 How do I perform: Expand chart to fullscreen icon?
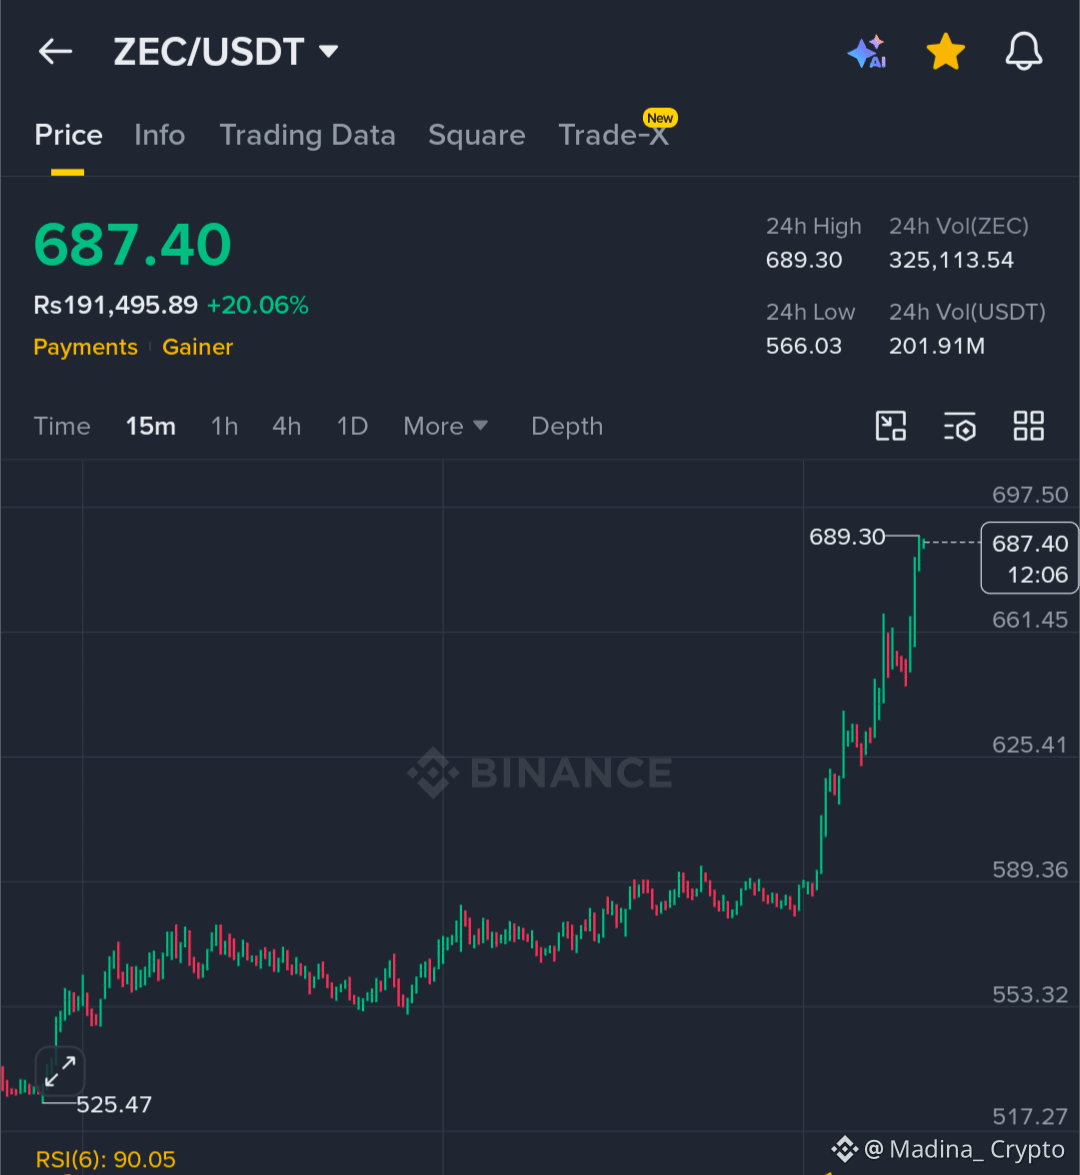coord(60,1072)
